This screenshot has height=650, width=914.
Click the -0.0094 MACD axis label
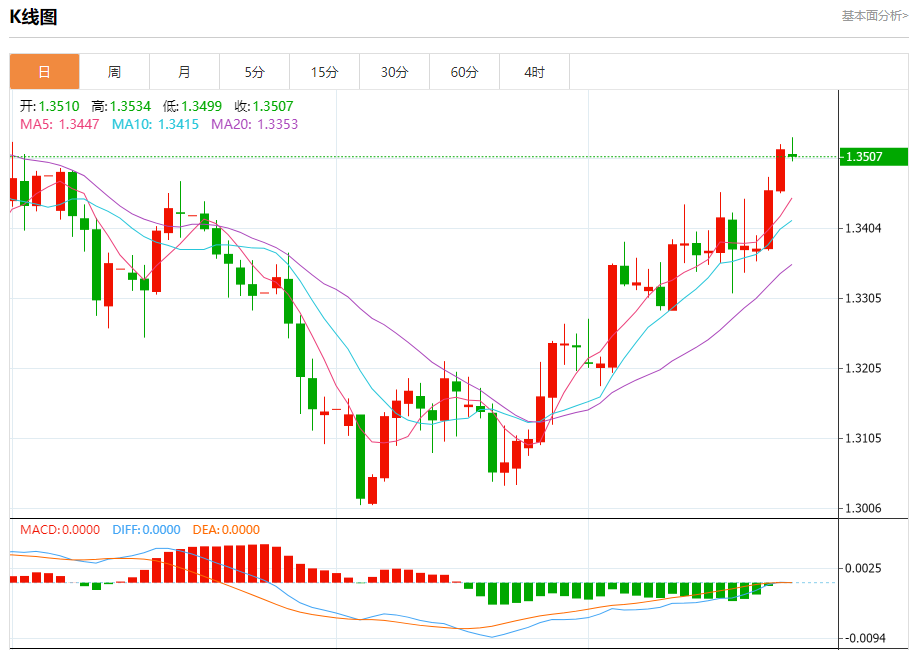(865, 638)
